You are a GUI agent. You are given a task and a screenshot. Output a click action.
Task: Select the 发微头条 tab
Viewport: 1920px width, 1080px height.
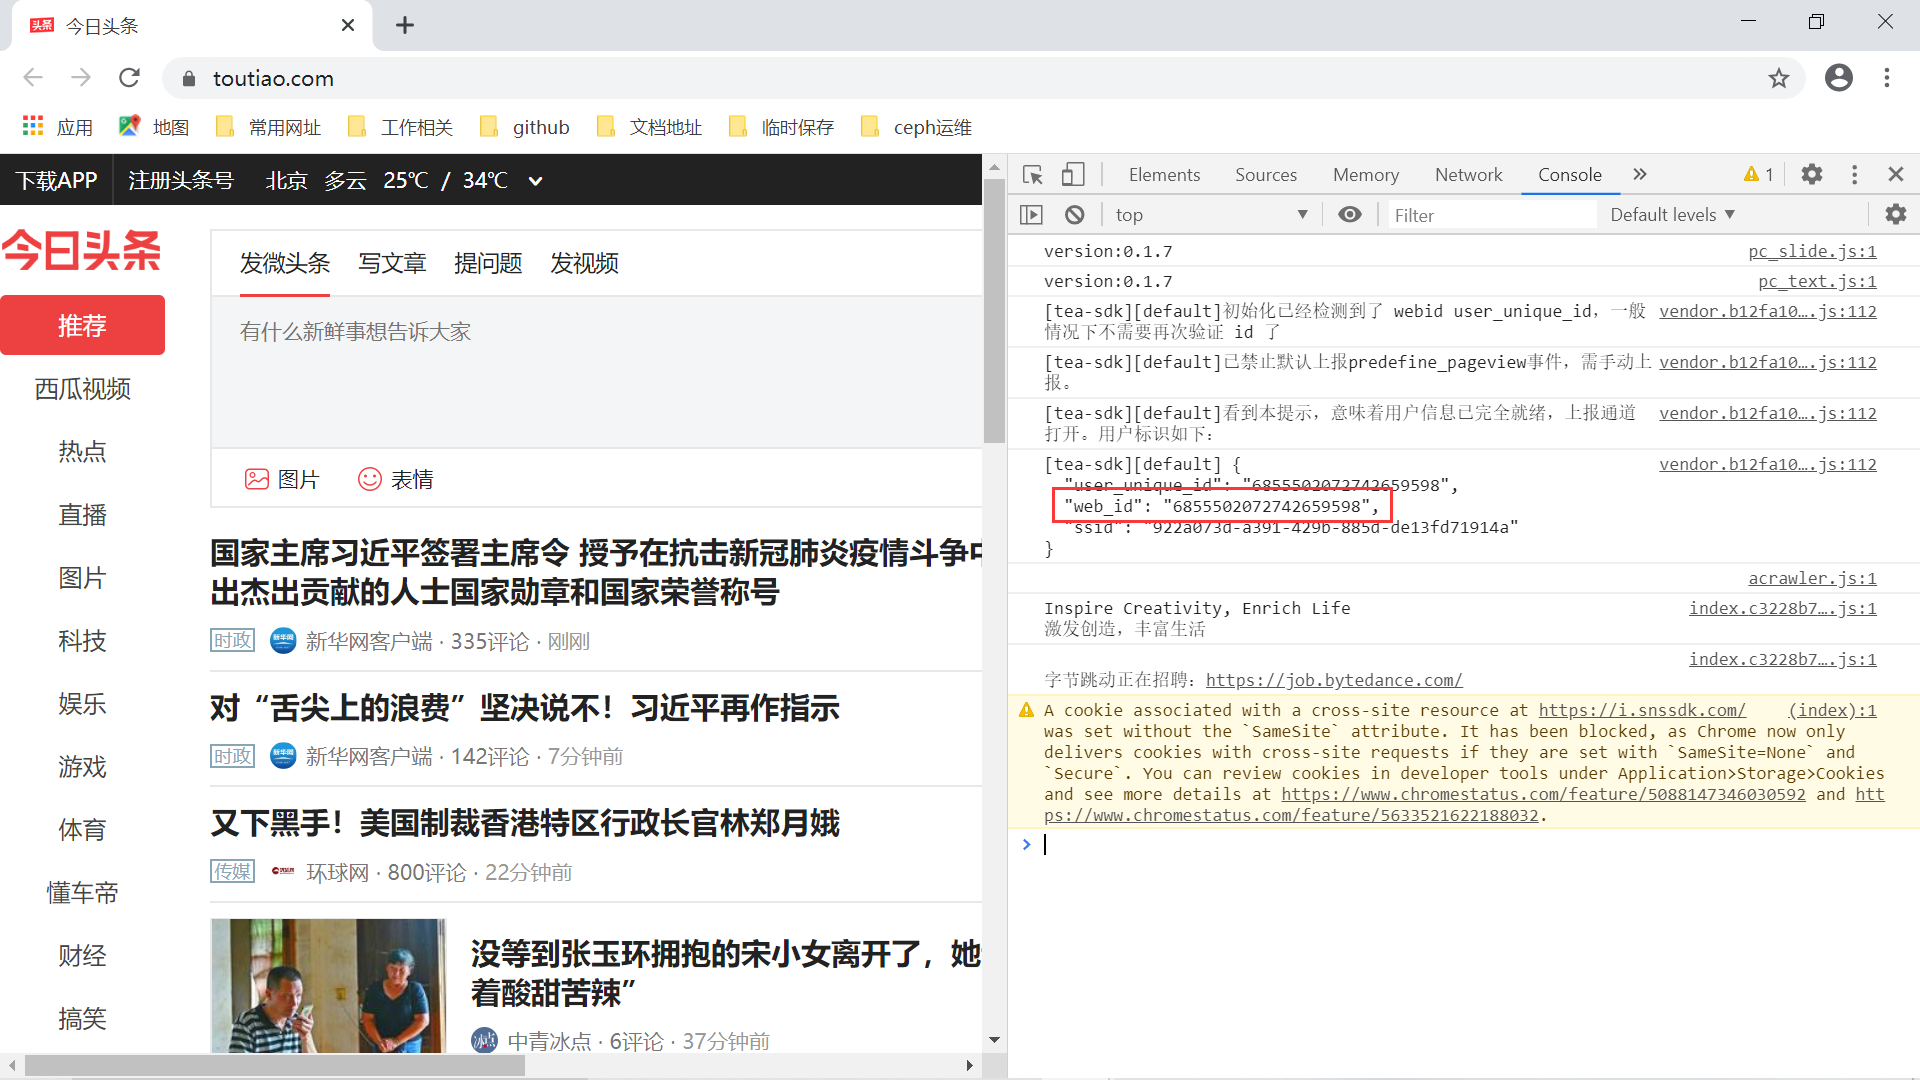[285, 263]
